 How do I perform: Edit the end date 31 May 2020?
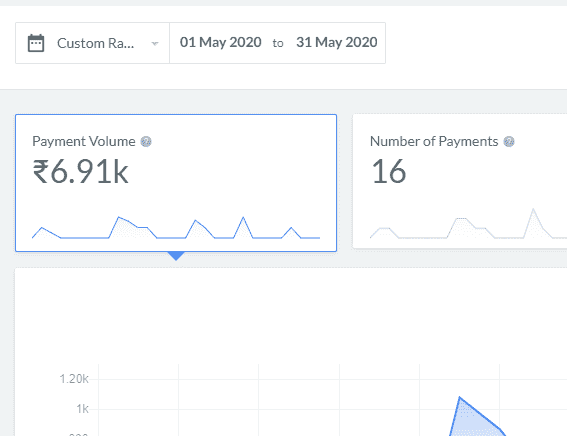pyautogui.click(x=337, y=42)
